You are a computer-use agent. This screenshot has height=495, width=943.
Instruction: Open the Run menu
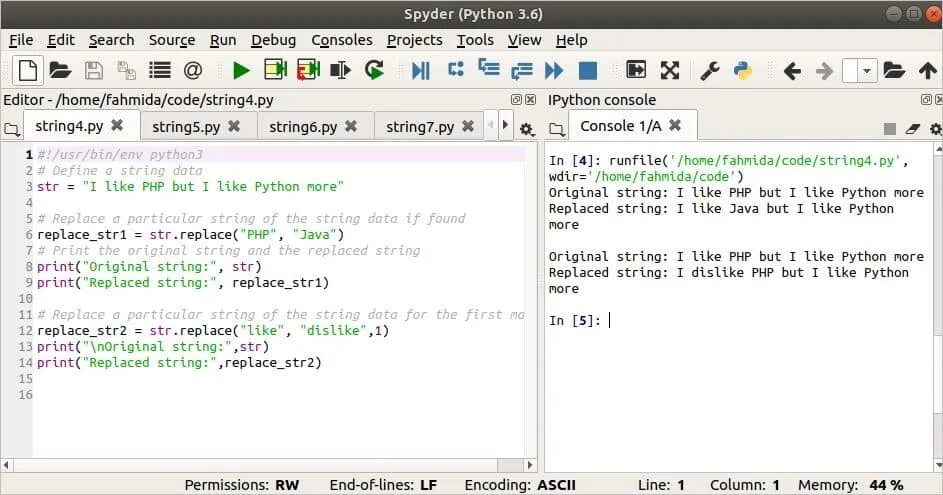[223, 40]
